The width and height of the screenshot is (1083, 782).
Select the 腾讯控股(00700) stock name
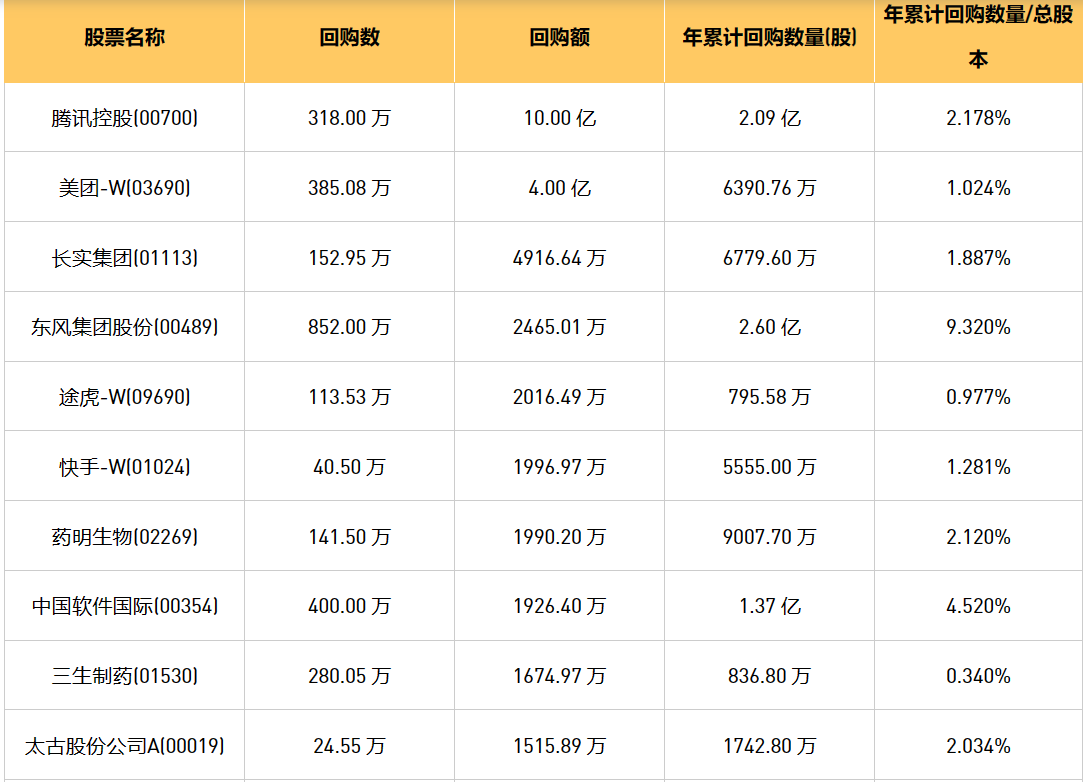click(125, 118)
